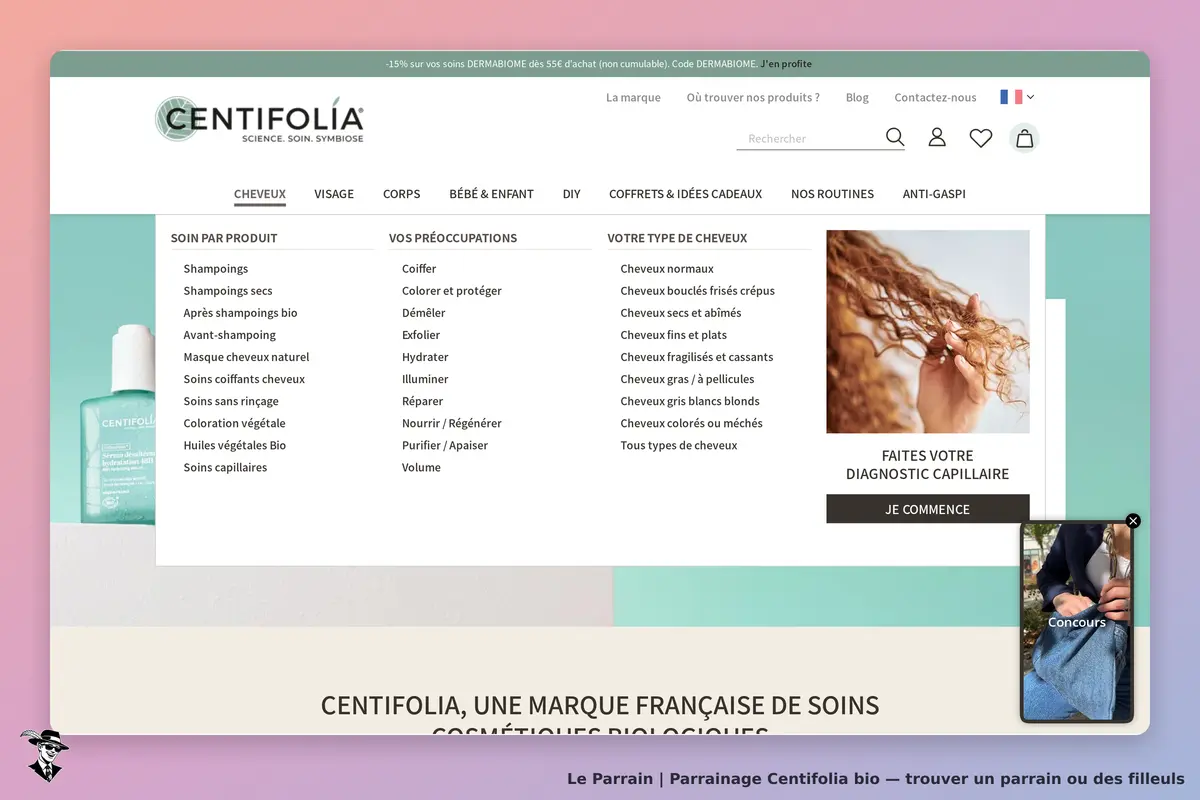Viewport: 1200px width, 800px height.
Task: Choose the Illuminer concern
Action: coord(425,379)
